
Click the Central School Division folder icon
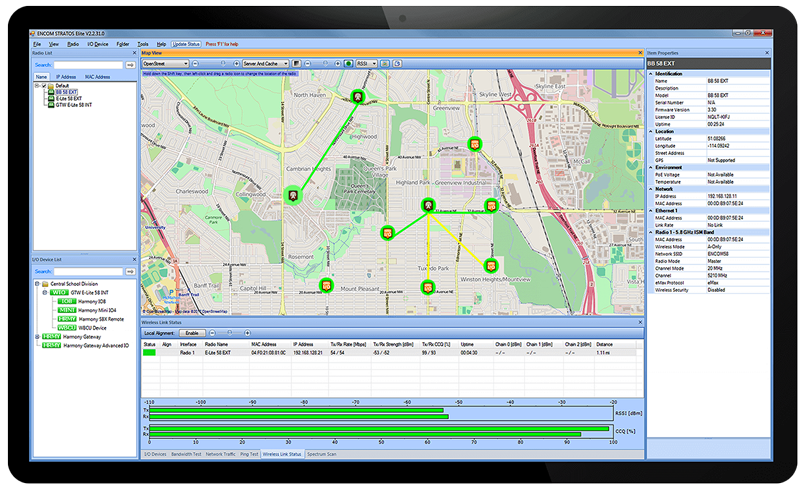click(x=45, y=284)
